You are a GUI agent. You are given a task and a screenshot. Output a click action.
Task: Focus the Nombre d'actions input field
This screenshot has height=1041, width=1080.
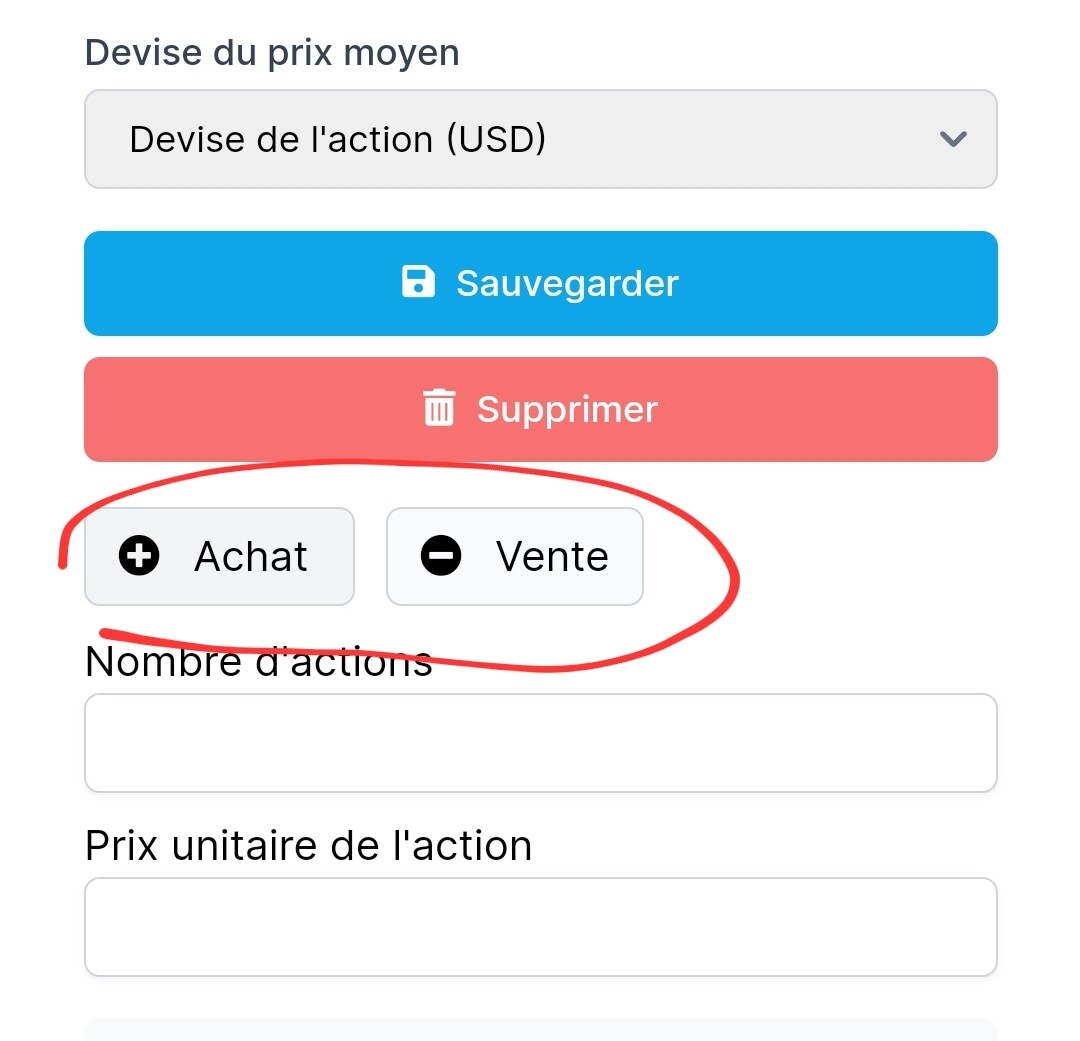pos(540,743)
